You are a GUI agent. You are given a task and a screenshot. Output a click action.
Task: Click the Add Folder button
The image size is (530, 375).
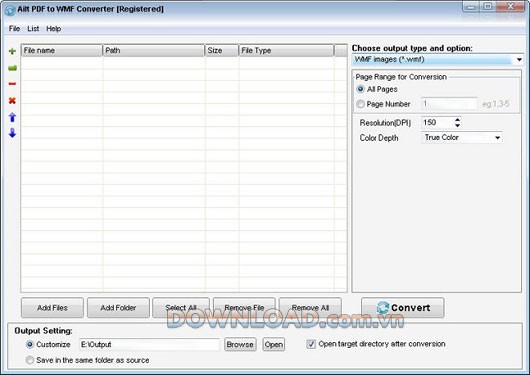118,308
